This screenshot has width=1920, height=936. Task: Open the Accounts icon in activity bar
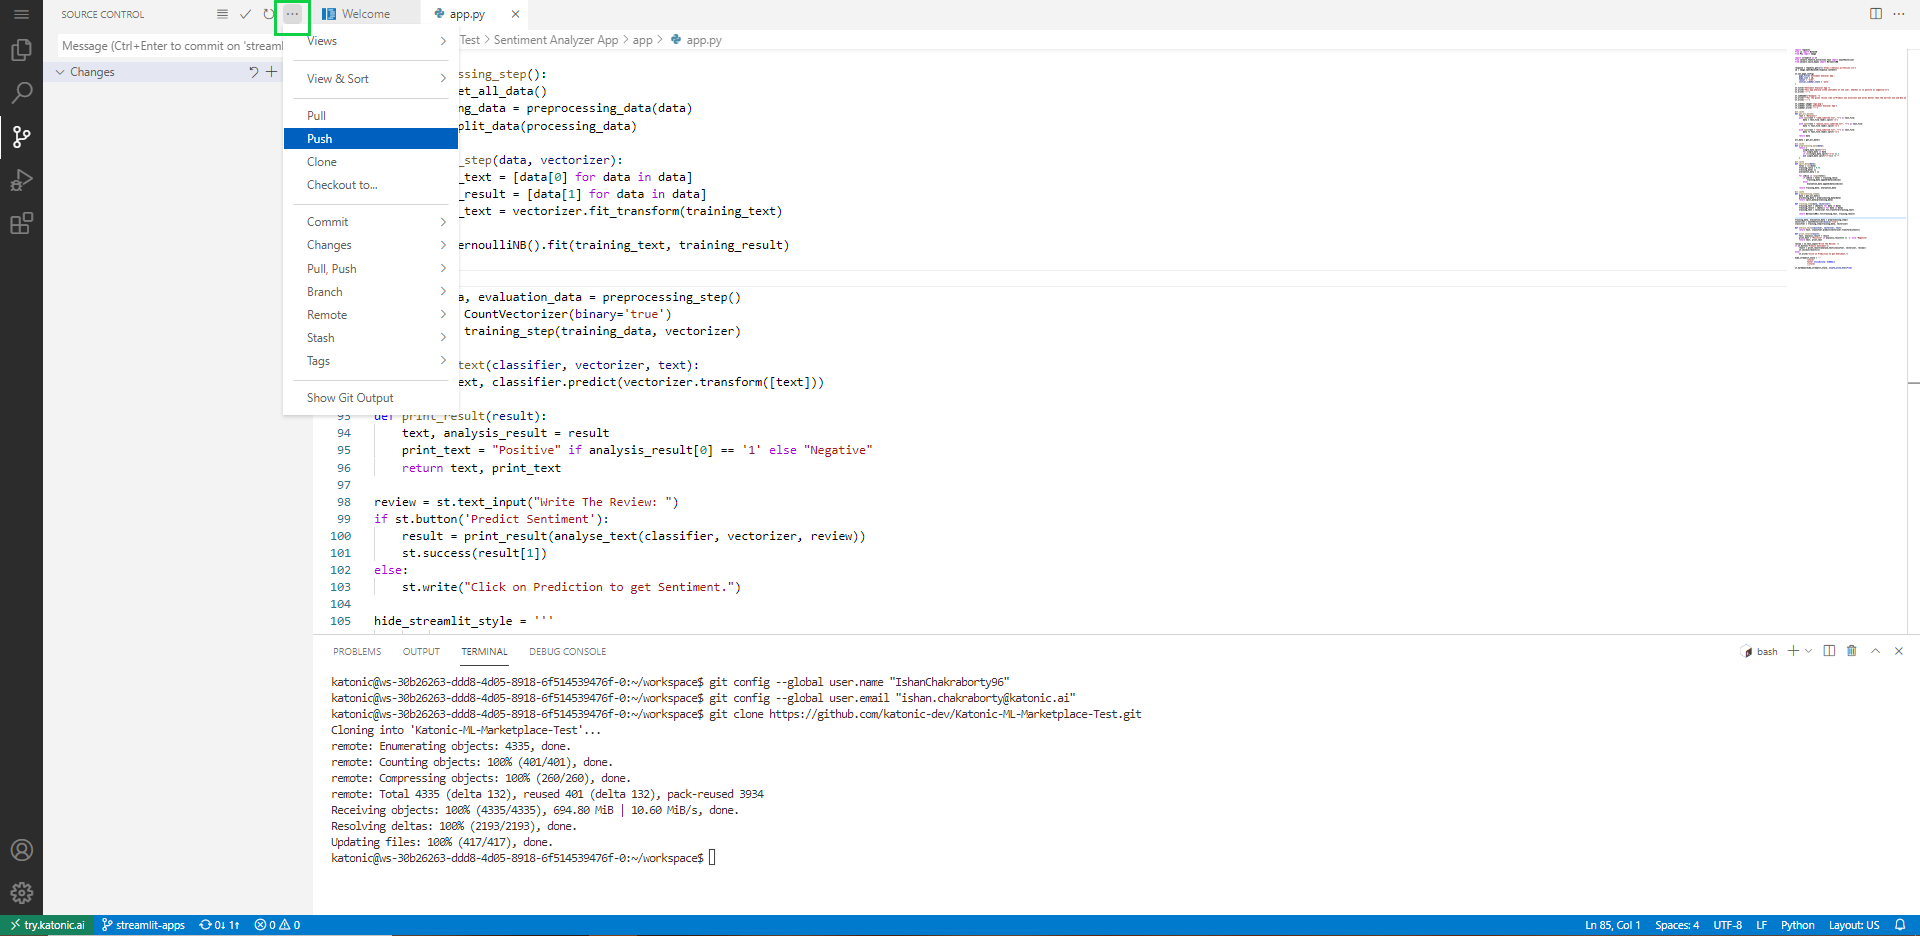tap(21, 850)
